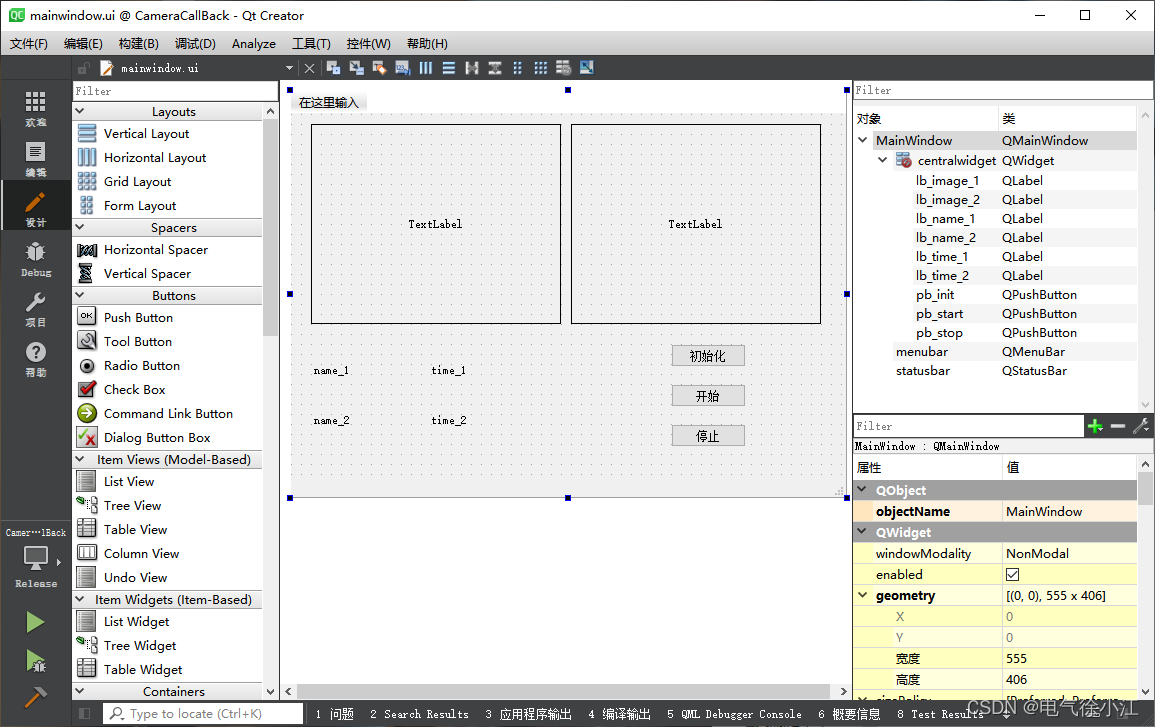Collapse the geometry property group

[863, 594]
